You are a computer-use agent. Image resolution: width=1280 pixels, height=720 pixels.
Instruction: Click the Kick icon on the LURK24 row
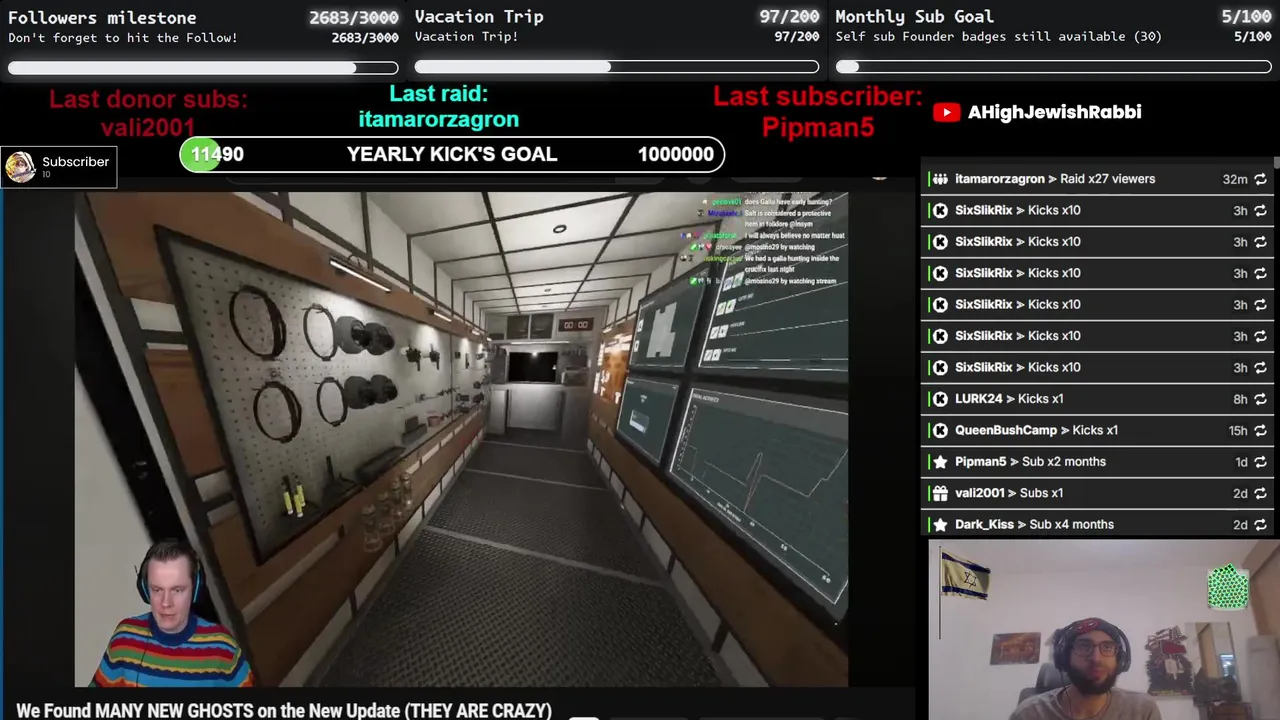[940, 399]
